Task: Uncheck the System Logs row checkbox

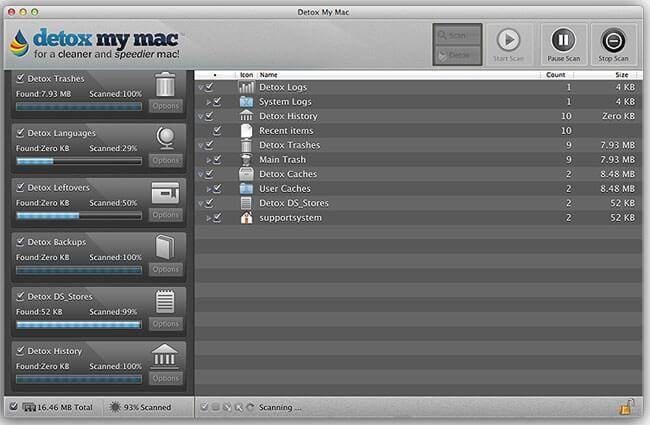Action: pyautogui.click(x=217, y=101)
